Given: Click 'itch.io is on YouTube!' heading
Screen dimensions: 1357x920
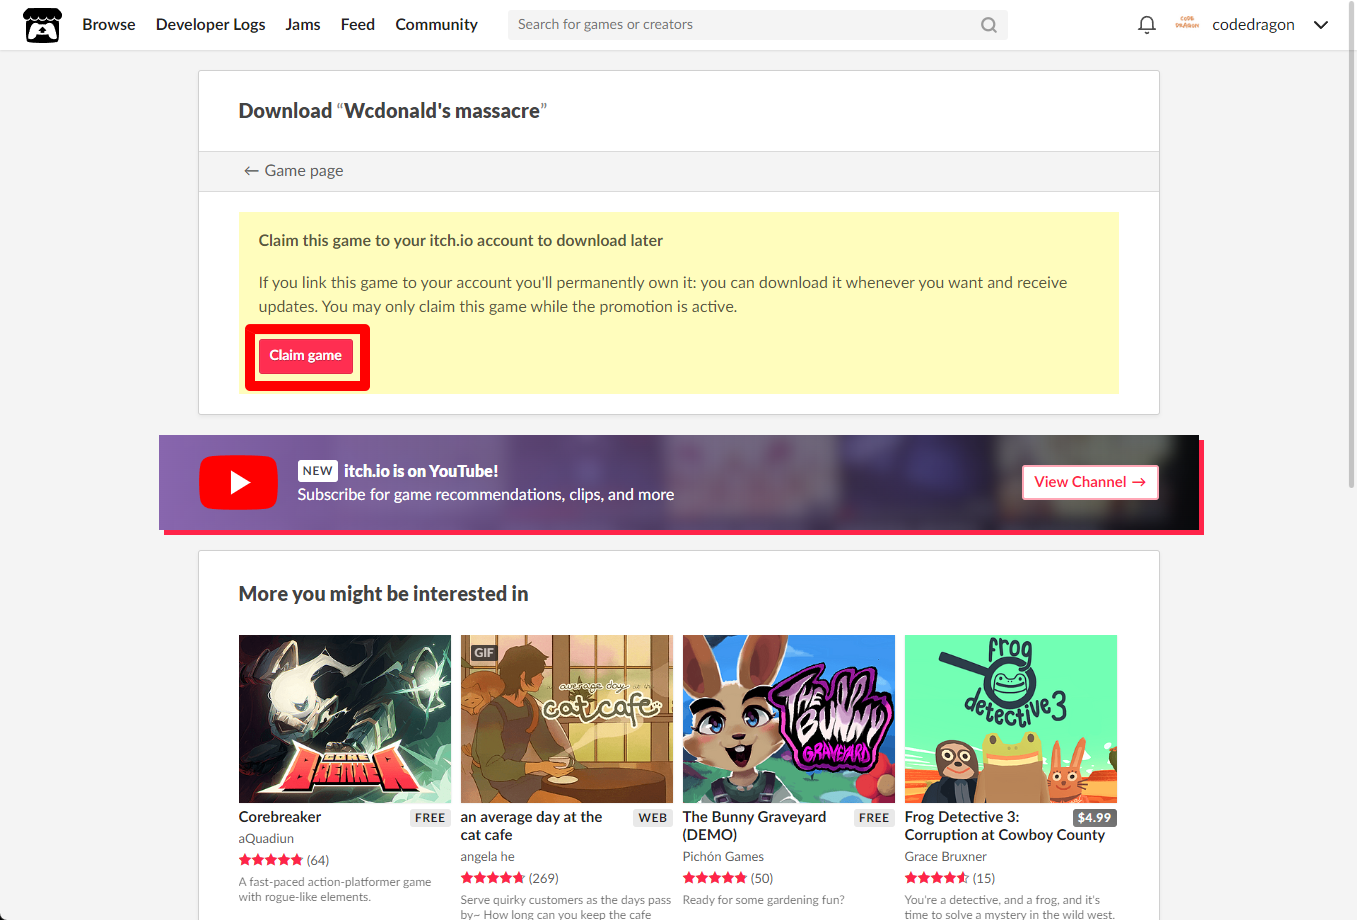Looking at the screenshot, I should click(x=421, y=471).
